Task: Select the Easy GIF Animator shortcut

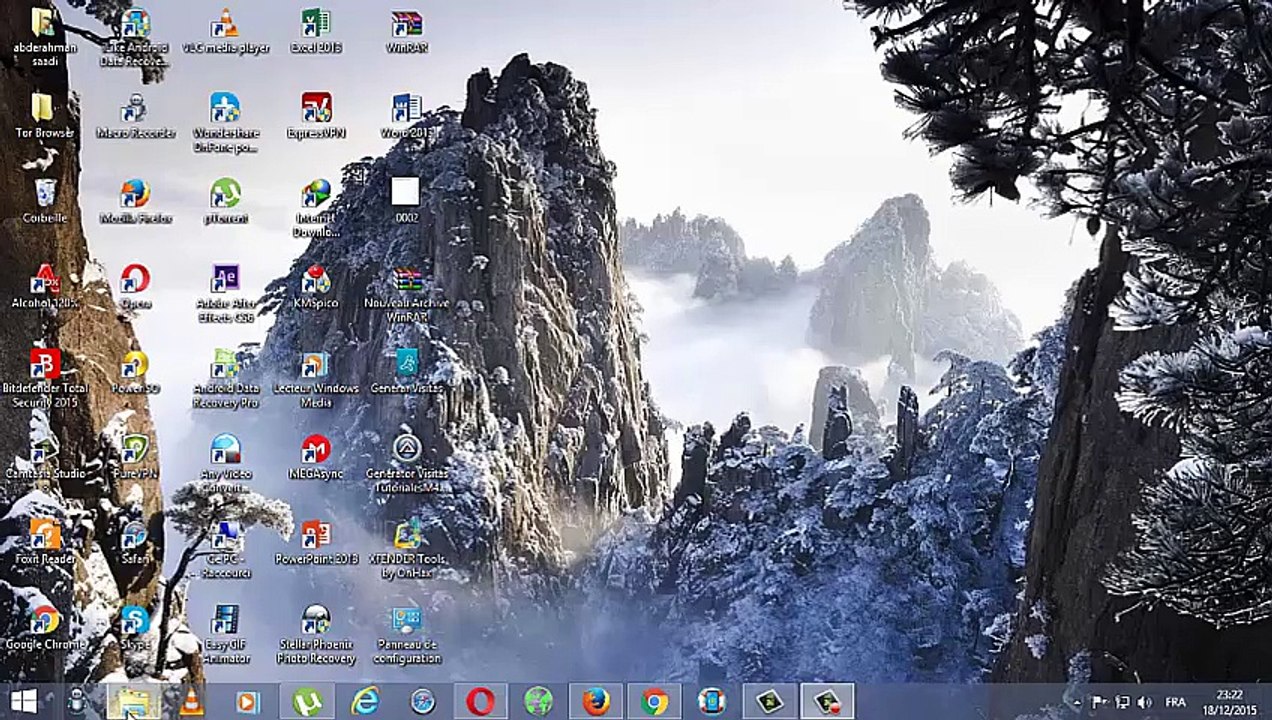Action: [225, 634]
